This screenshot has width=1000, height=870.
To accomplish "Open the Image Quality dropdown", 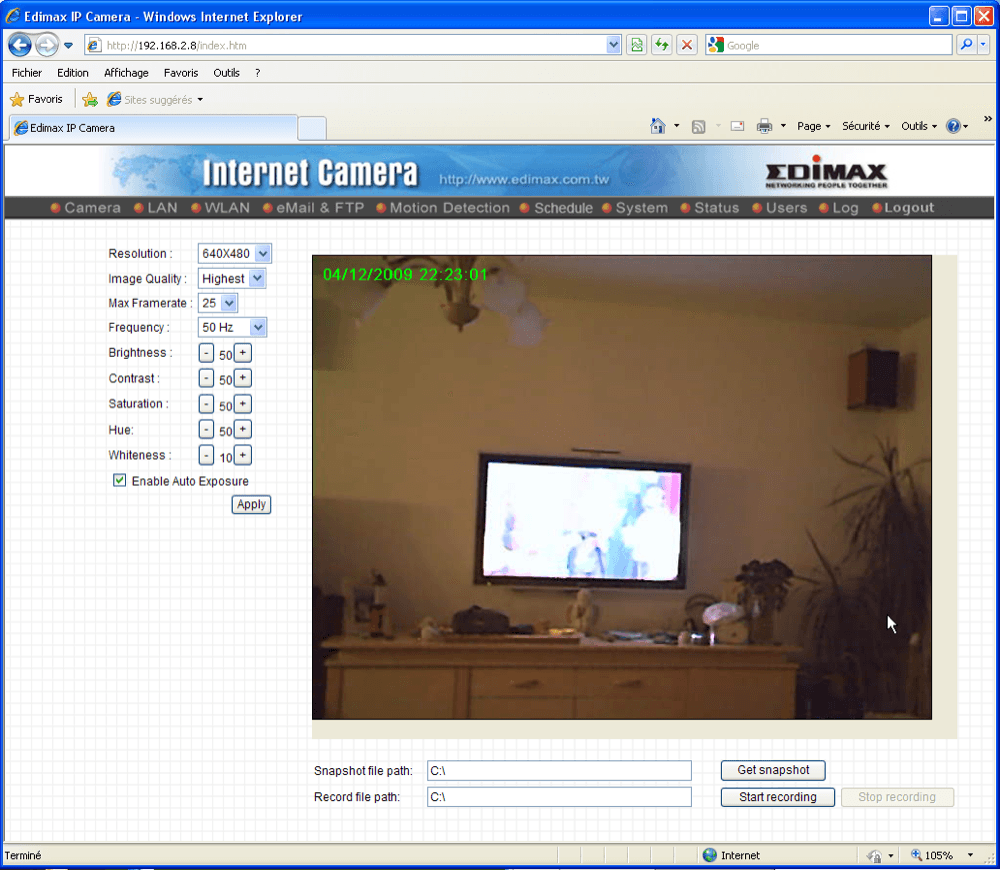I will [232, 279].
